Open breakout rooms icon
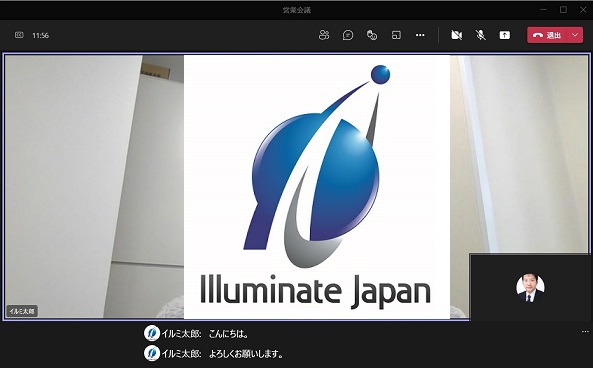Viewport: 593px width, 368px height. tap(396, 35)
